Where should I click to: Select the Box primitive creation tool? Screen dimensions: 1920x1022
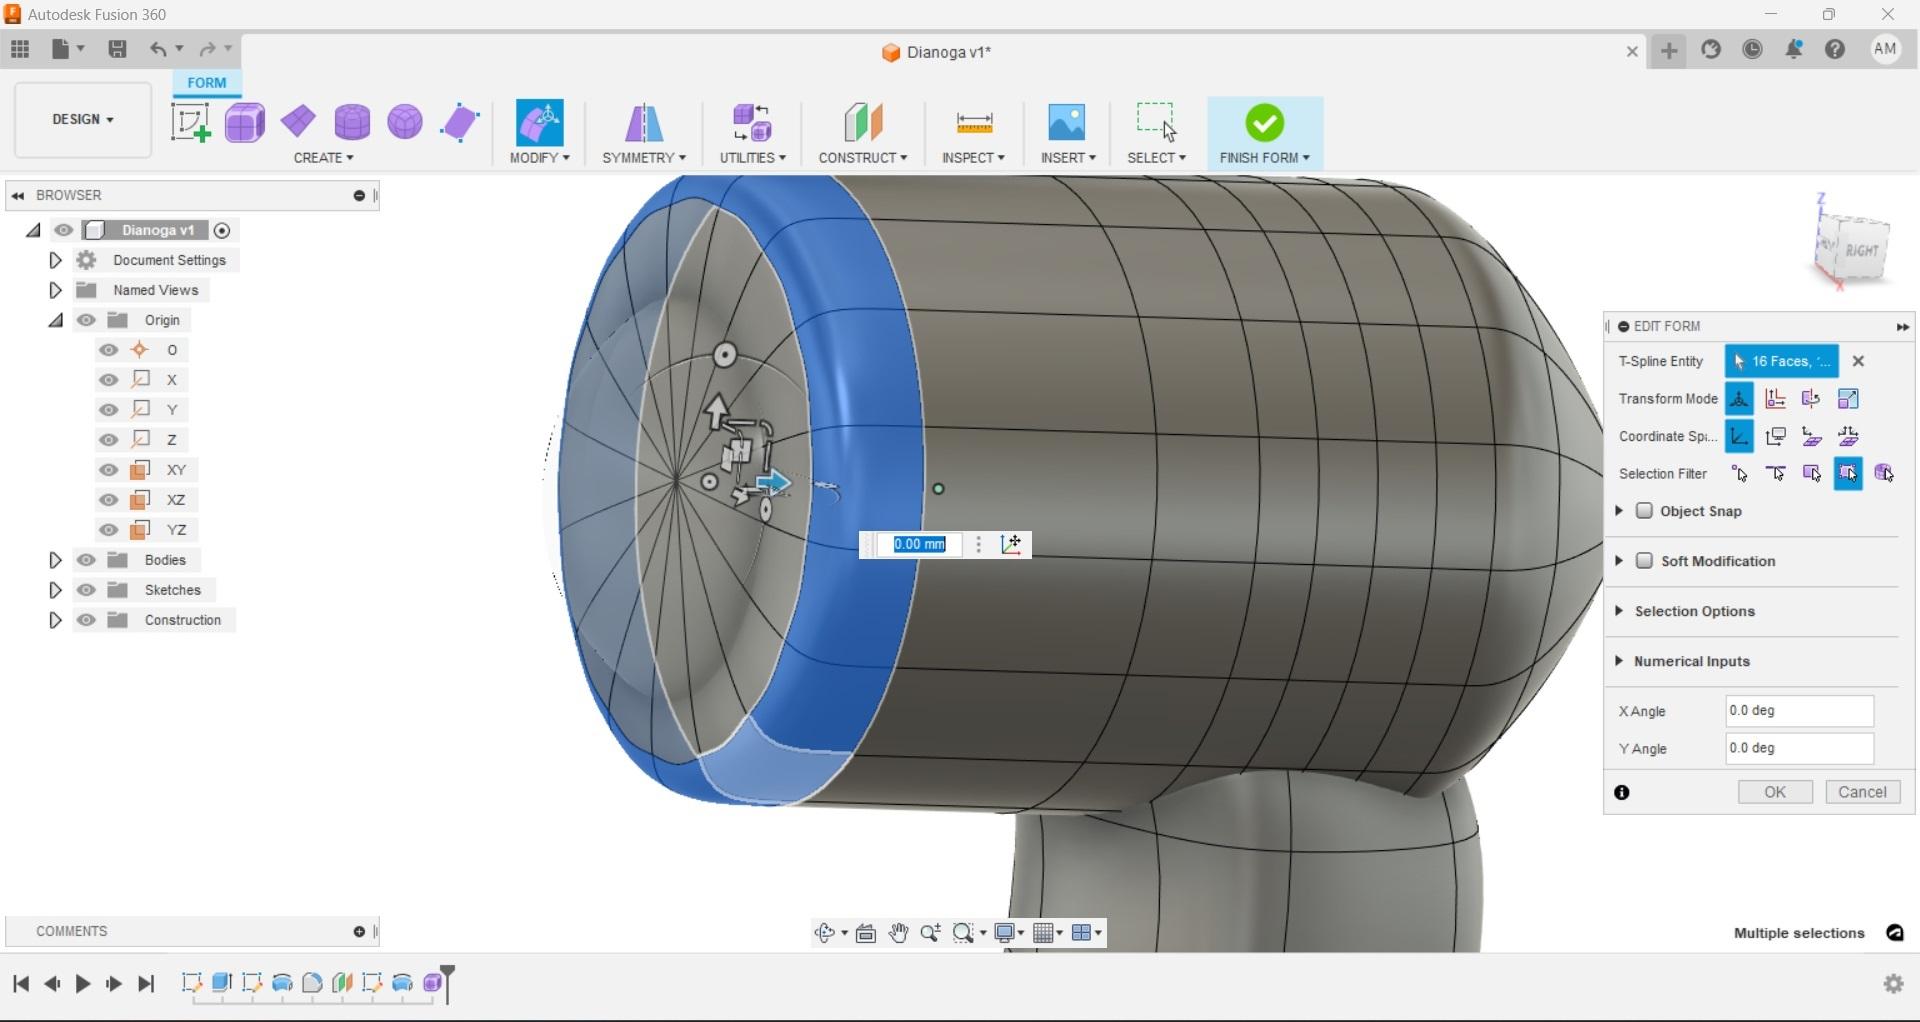245,122
